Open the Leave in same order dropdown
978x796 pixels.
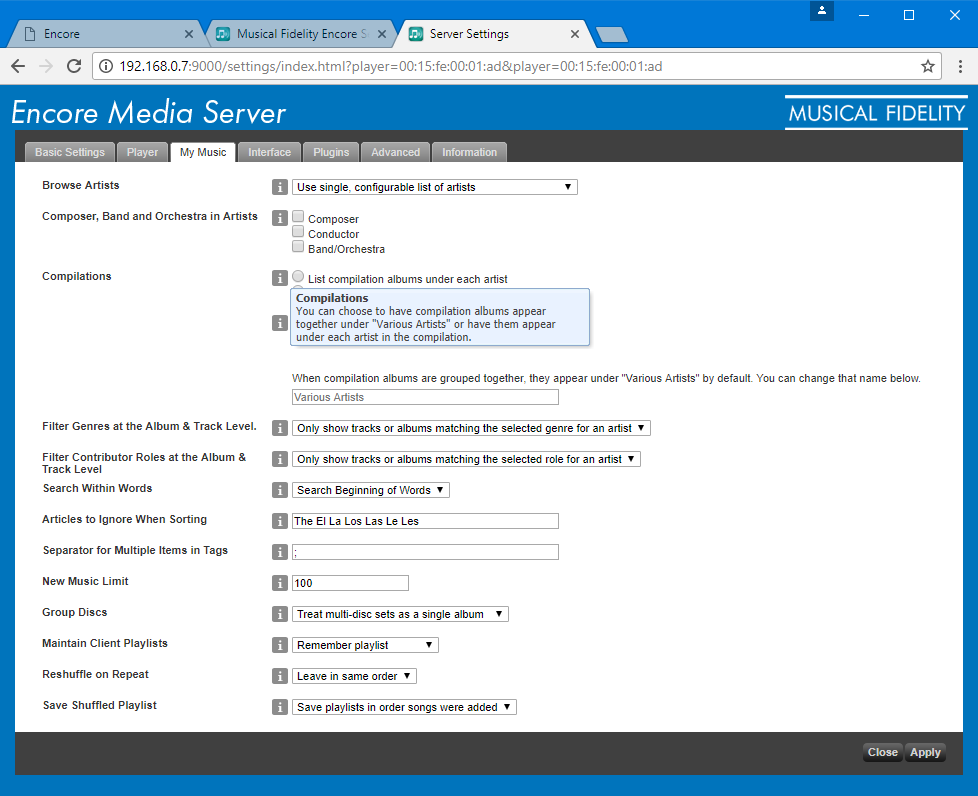click(x=354, y=676)
